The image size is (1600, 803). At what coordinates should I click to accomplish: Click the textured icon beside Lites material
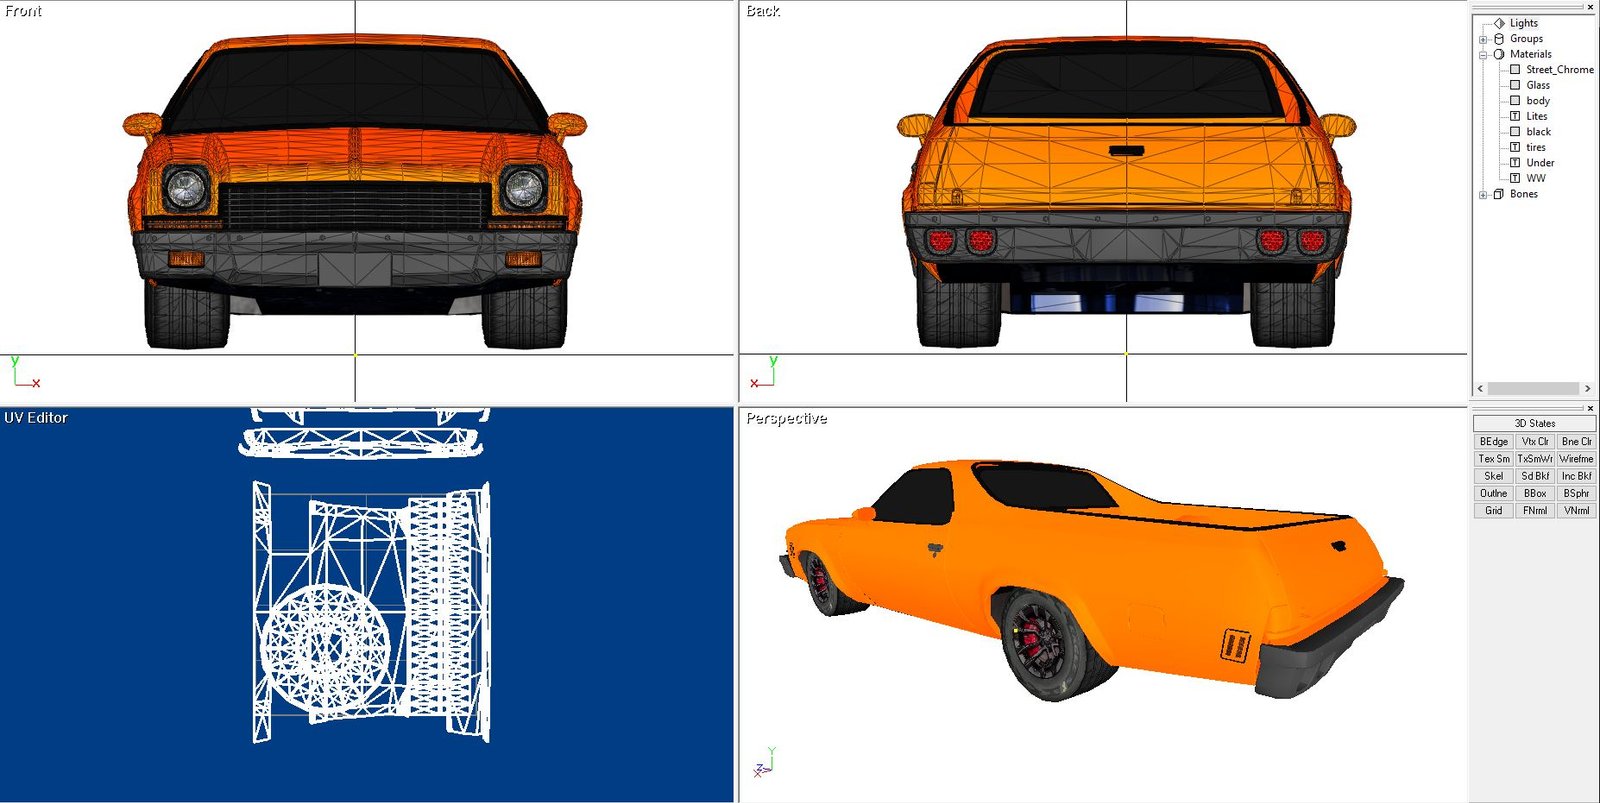click(1515, 116)
